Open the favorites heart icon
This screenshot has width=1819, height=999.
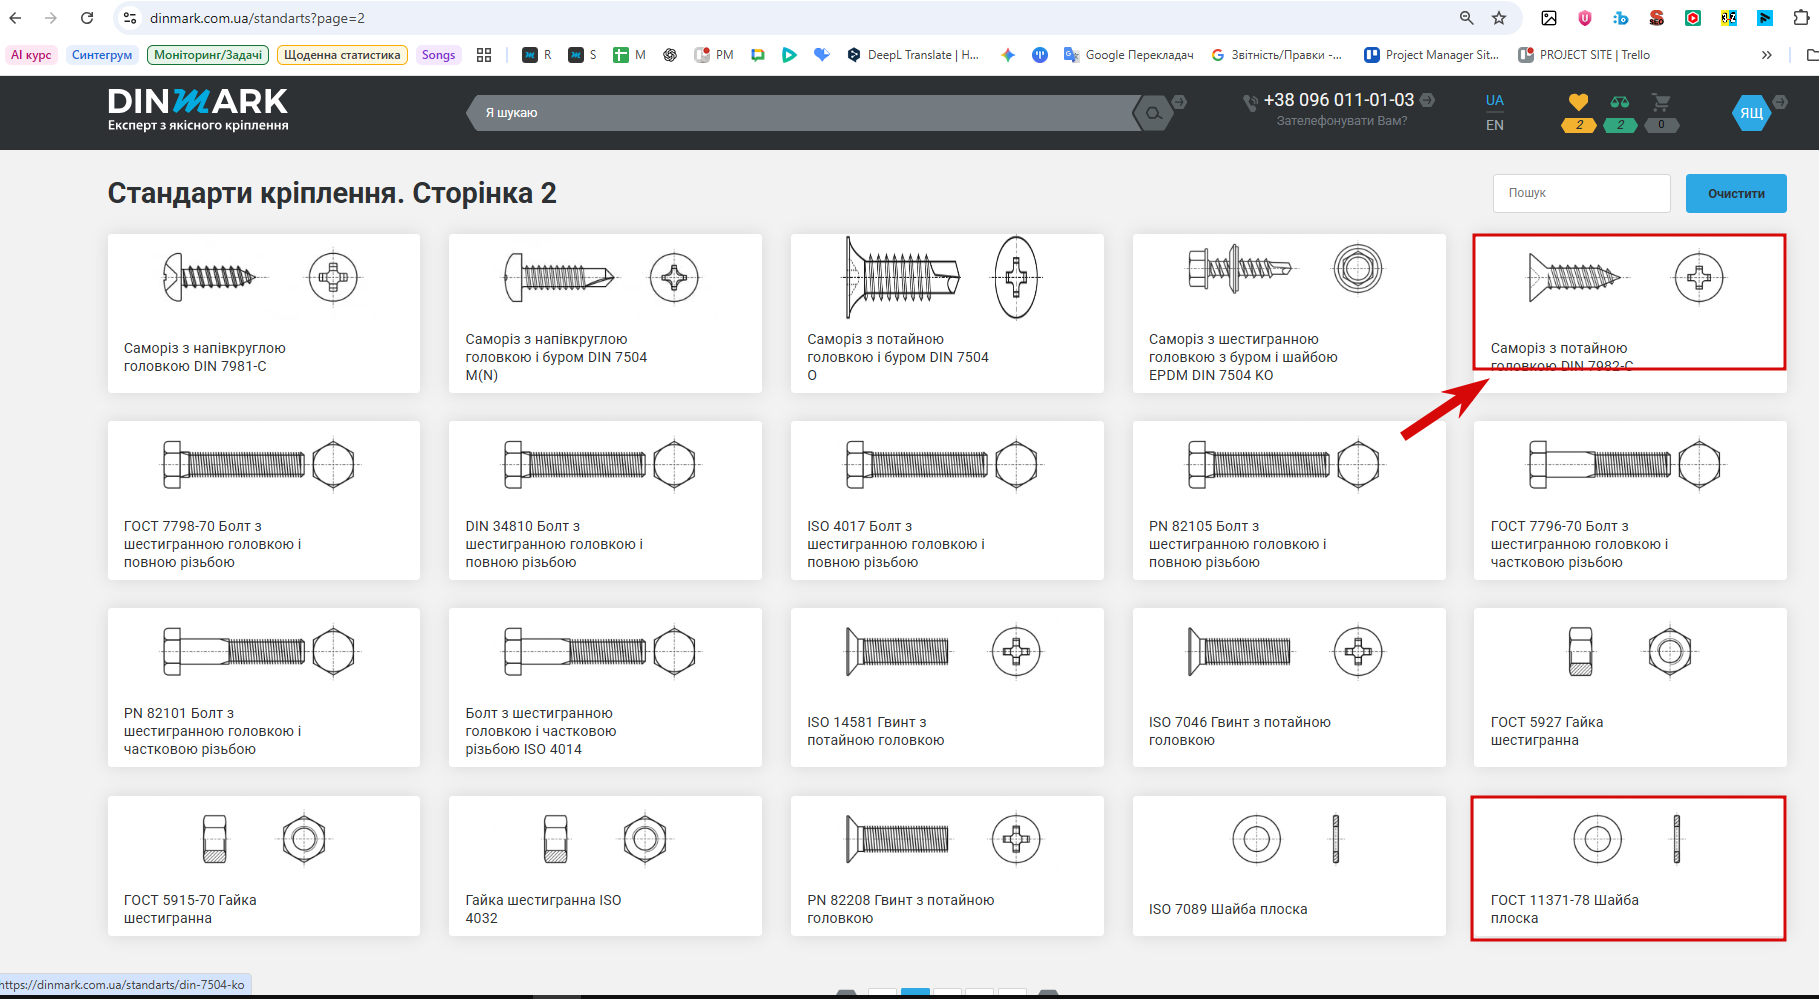tap(1578, 102)
